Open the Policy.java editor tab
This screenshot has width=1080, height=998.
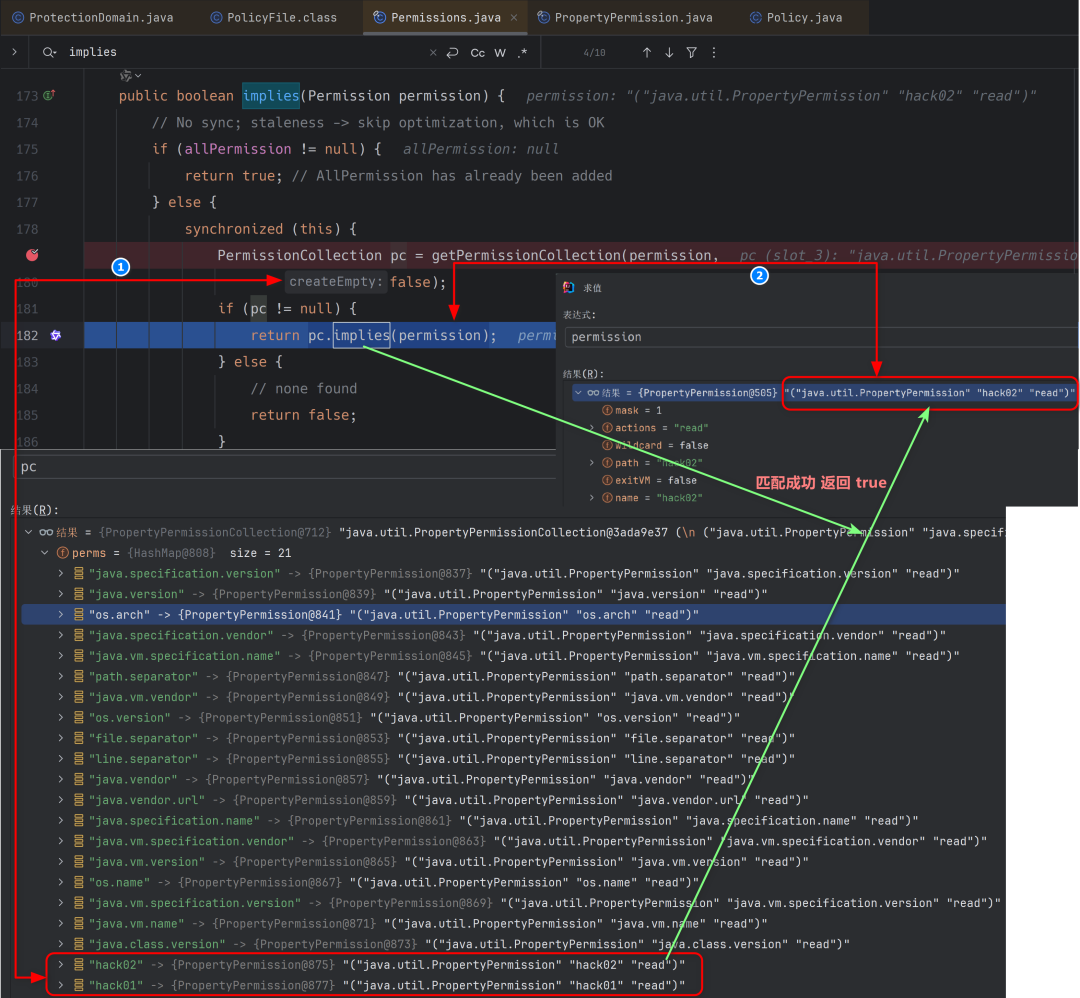click(x=796, y=17)
